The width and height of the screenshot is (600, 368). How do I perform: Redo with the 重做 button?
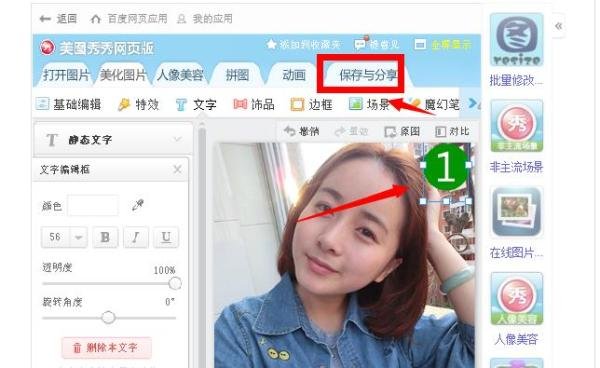(351, 132)
